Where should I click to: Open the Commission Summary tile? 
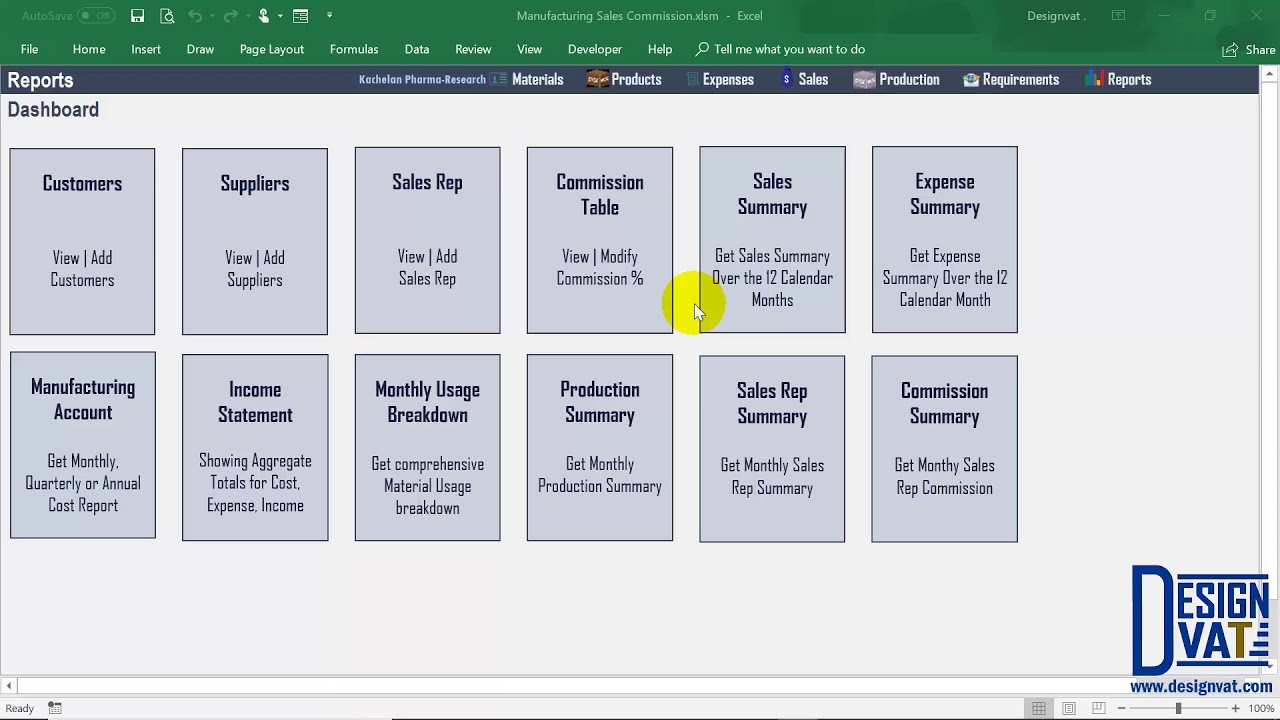(945, 449)
